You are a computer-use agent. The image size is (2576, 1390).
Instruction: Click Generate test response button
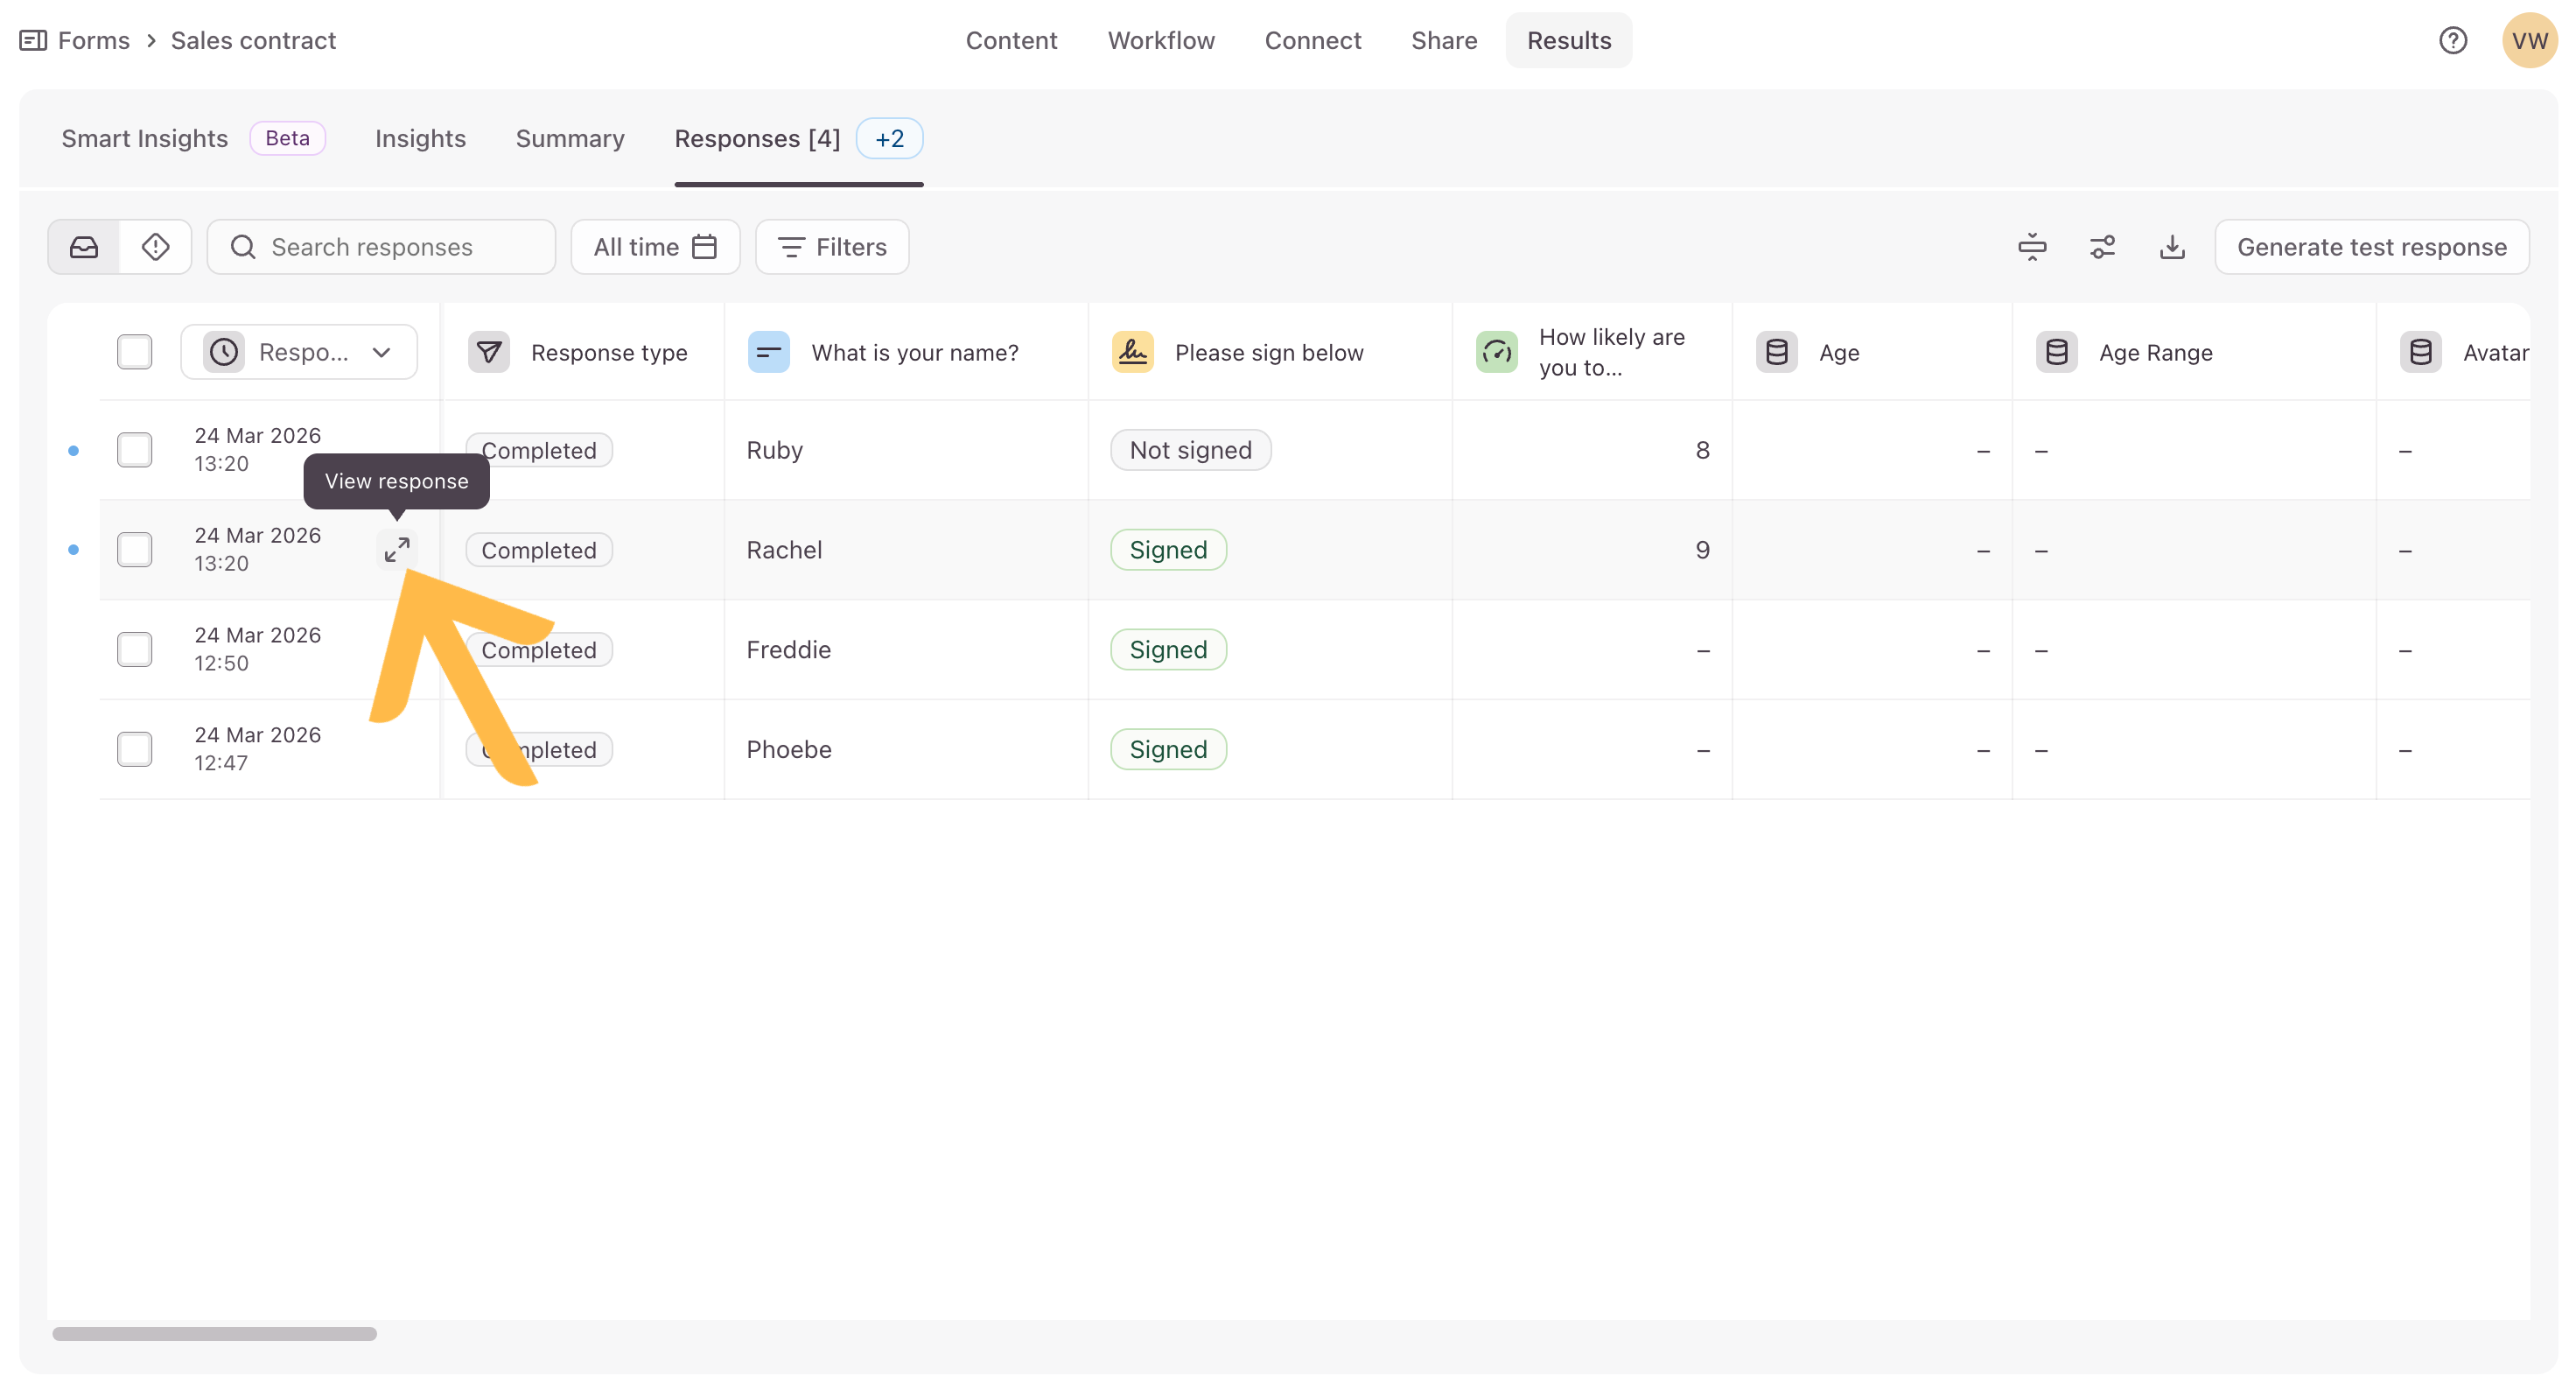pos(2371,247)
